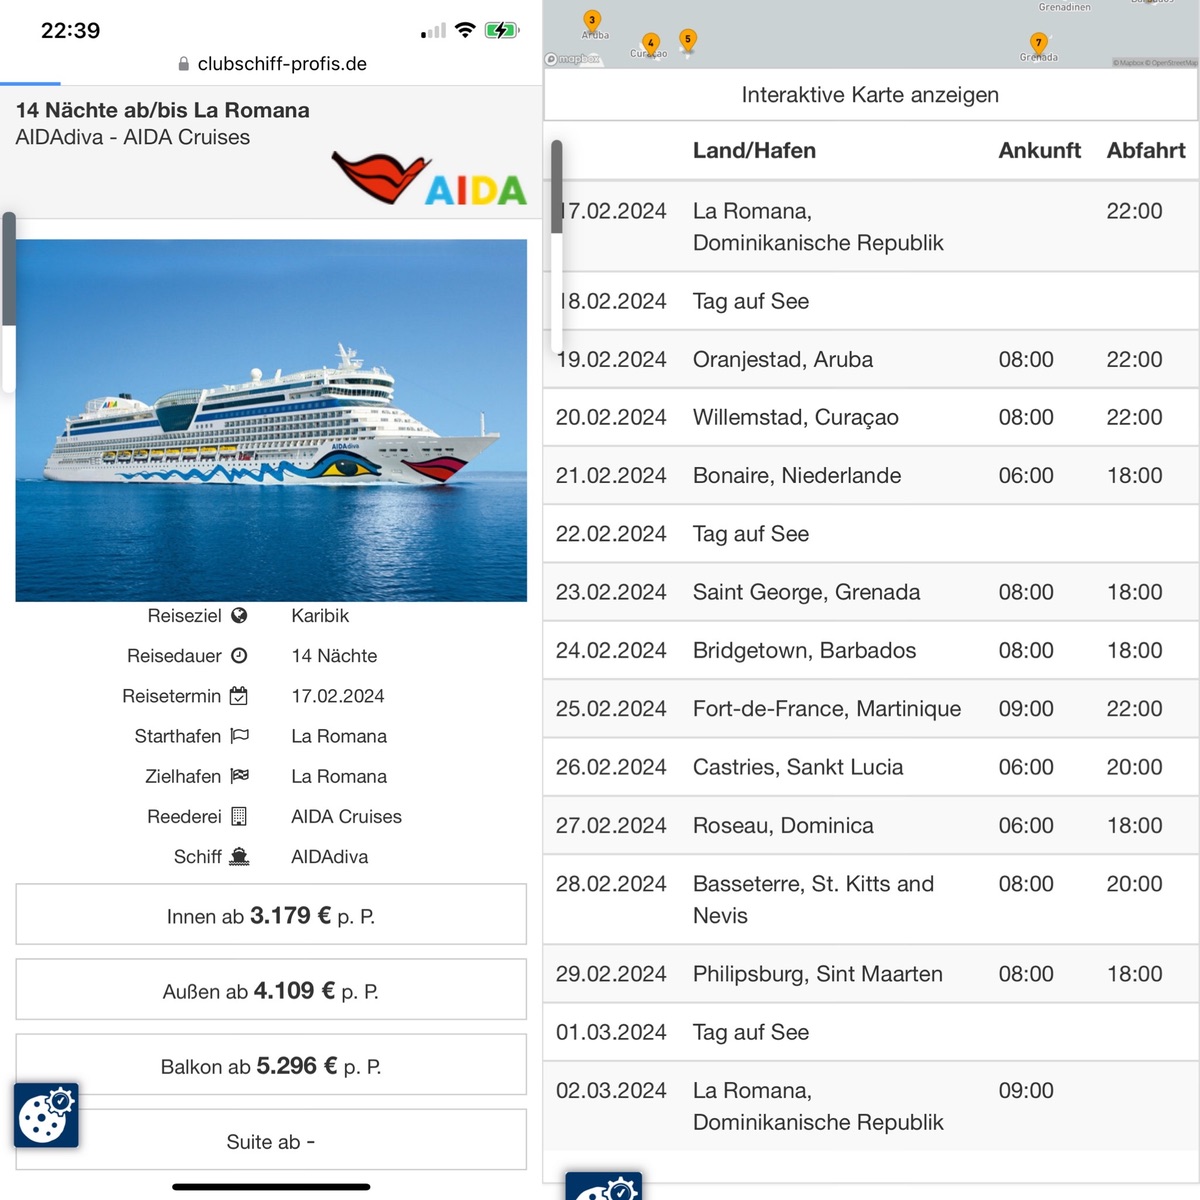Select the Innen ab 3.179 € price

[x=271, y=914]
